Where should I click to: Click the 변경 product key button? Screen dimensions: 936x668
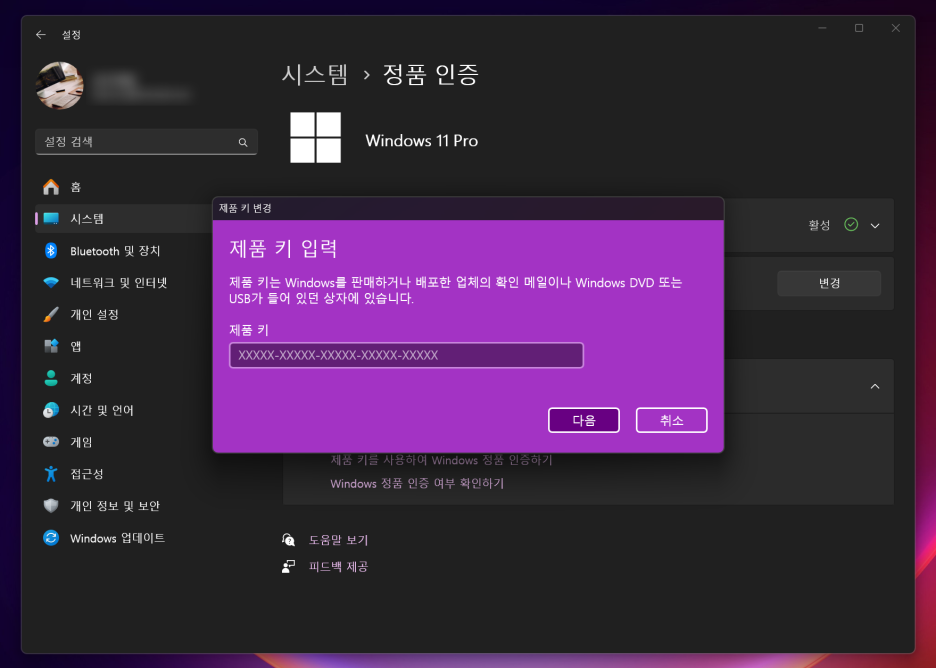coord(829,283)
